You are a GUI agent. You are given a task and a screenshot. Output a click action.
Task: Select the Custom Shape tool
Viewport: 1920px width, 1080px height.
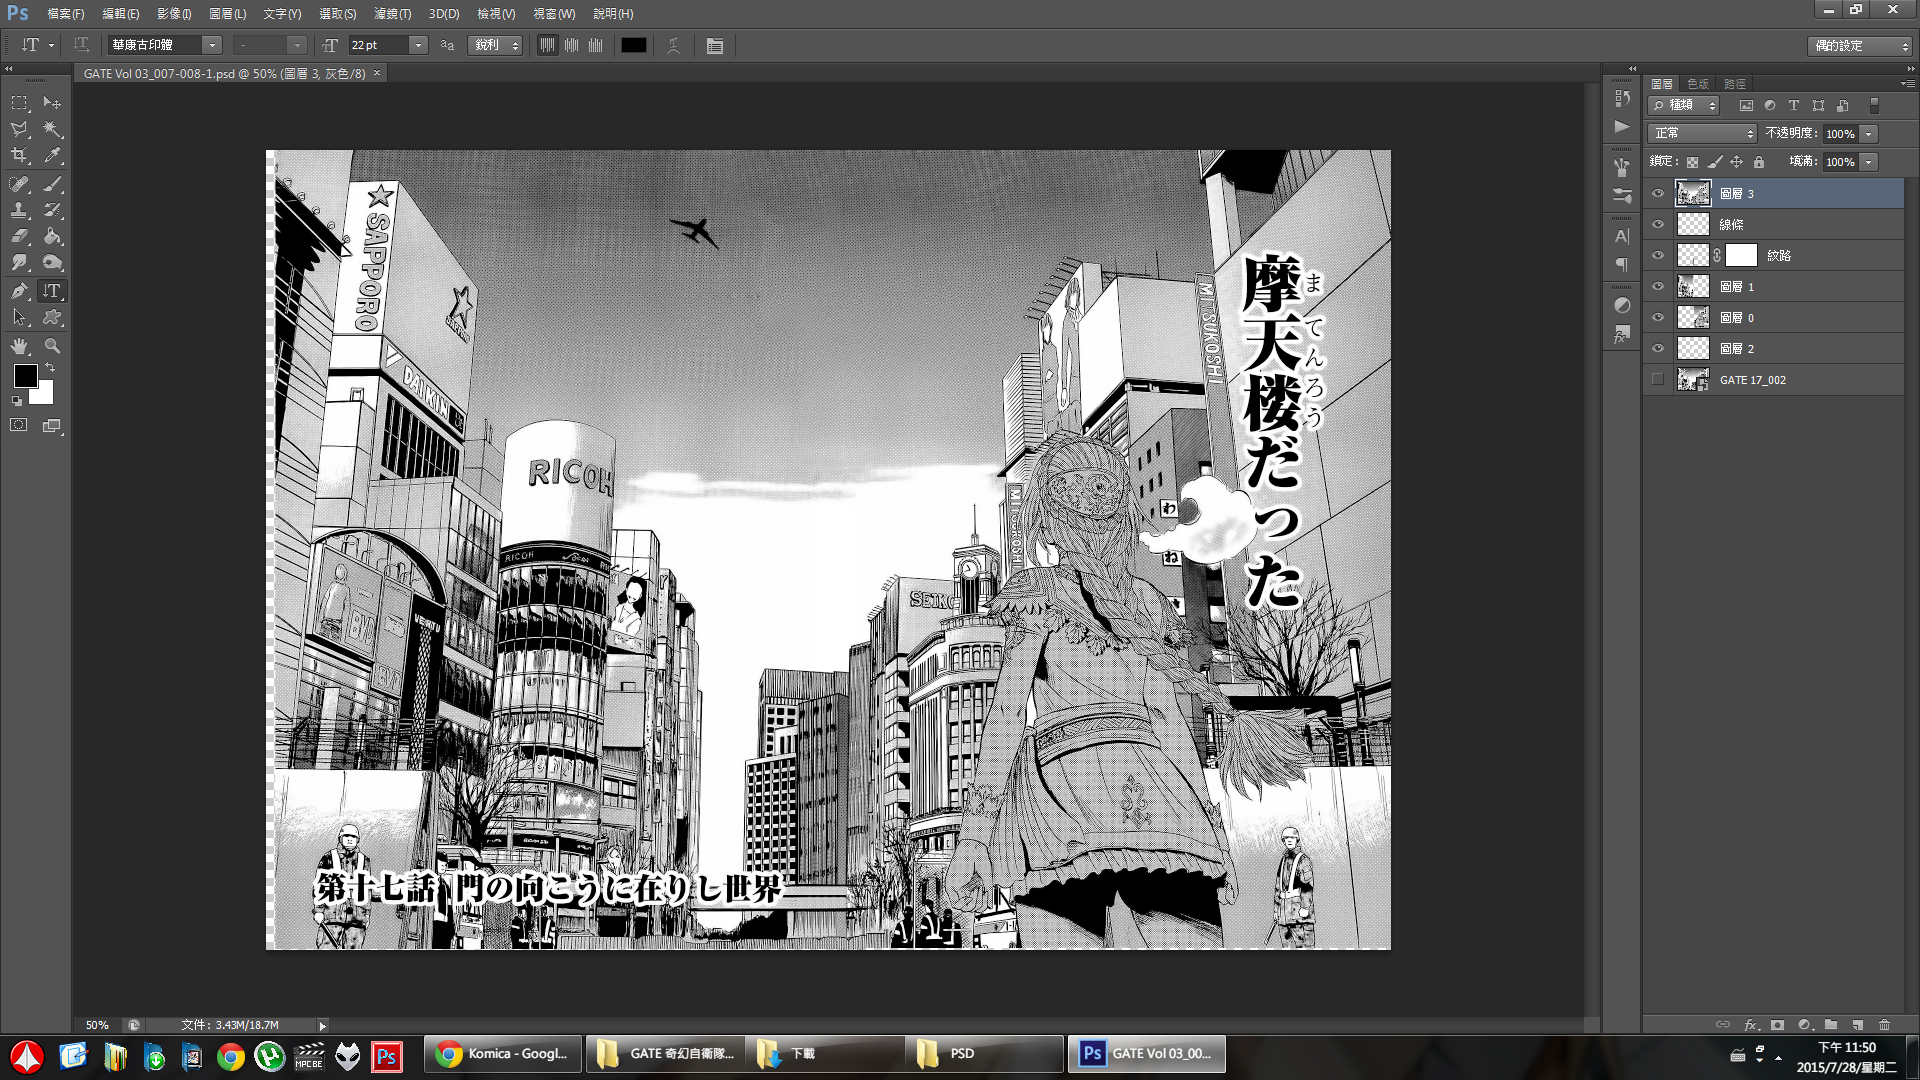52,317
